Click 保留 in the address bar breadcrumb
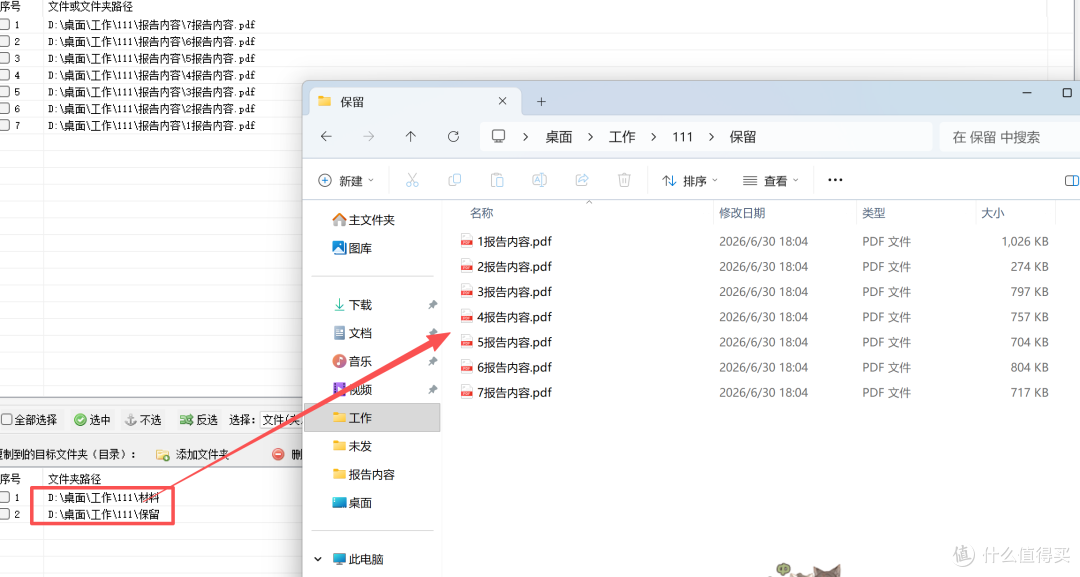The width and height of the screenshot is (1080, 577). point(742,137)
